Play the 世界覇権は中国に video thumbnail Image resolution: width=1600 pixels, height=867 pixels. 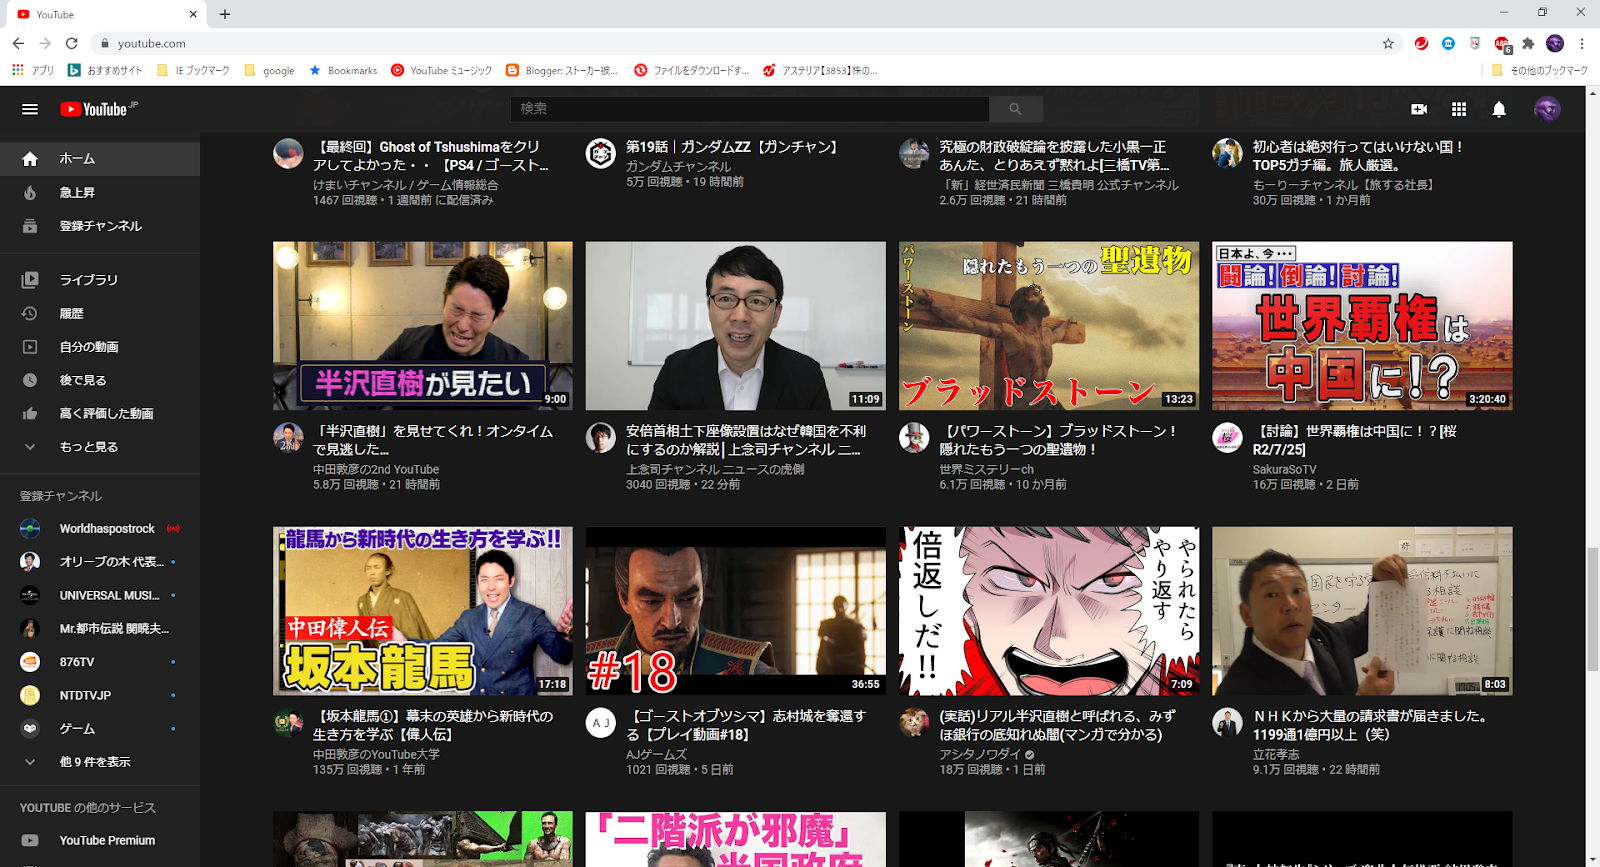pyautogui.click(x=1362, y=326)
